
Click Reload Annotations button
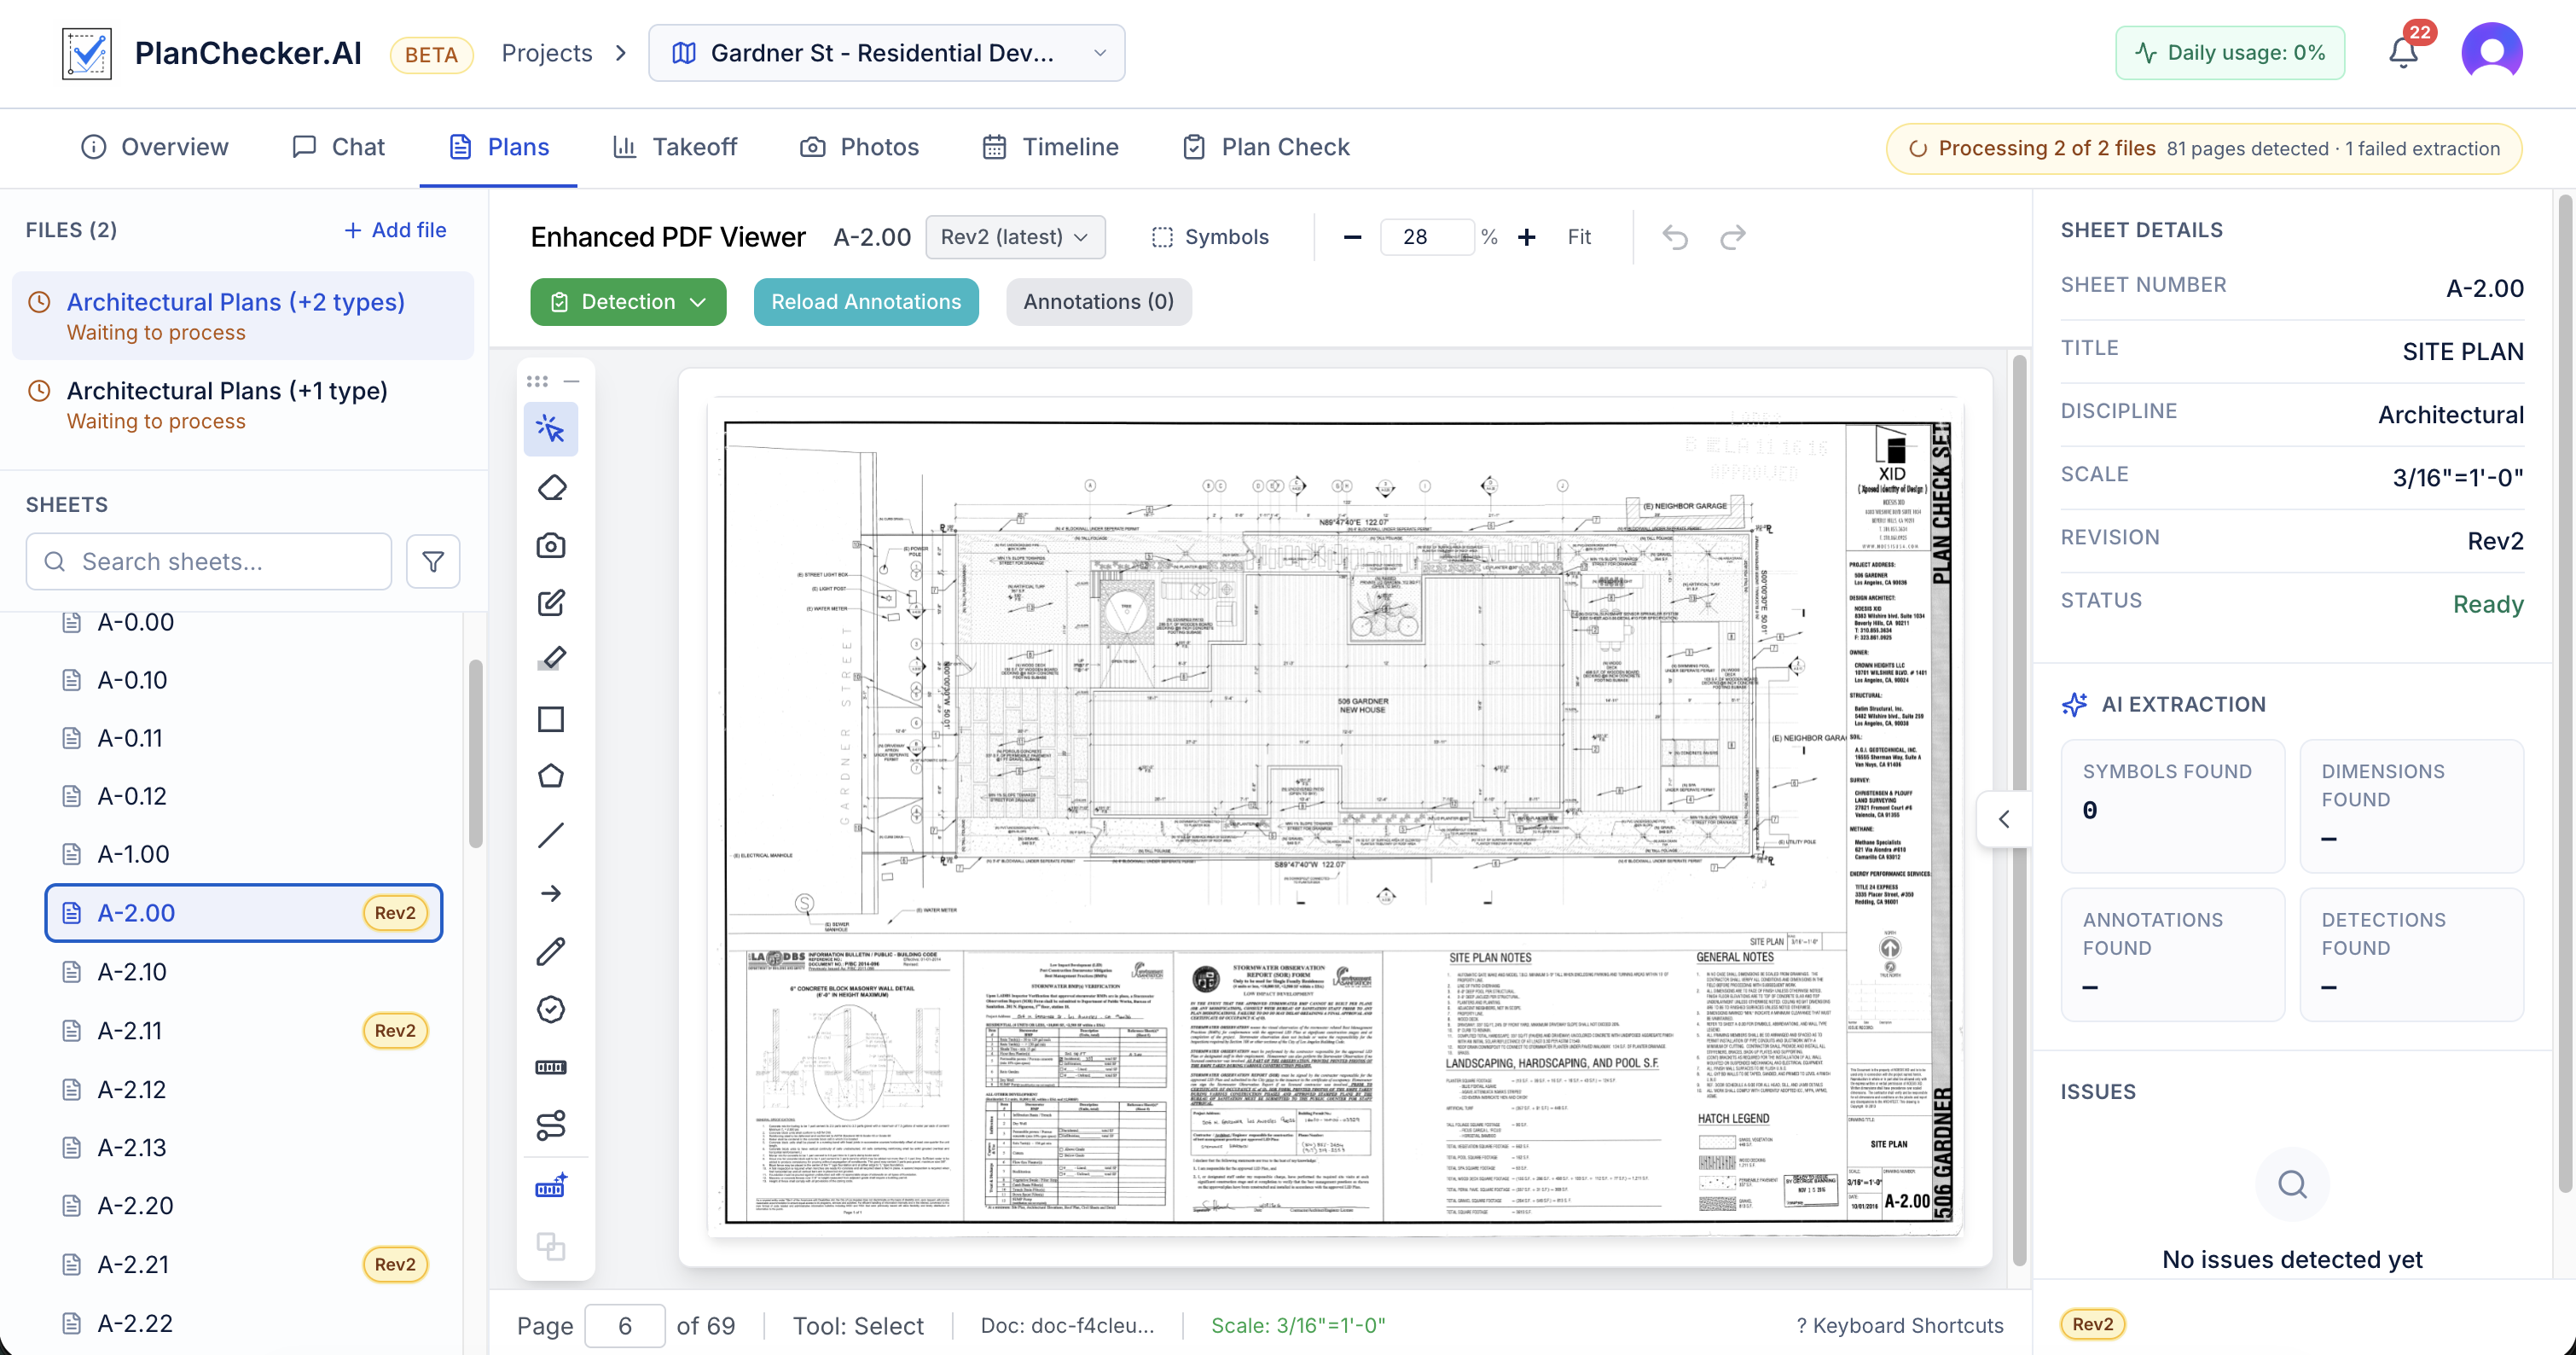pos(866,302)
